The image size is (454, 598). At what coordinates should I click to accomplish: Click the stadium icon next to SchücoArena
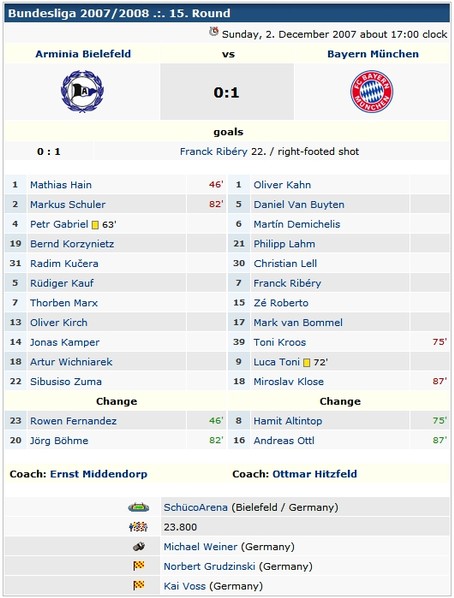pos(138,507)
